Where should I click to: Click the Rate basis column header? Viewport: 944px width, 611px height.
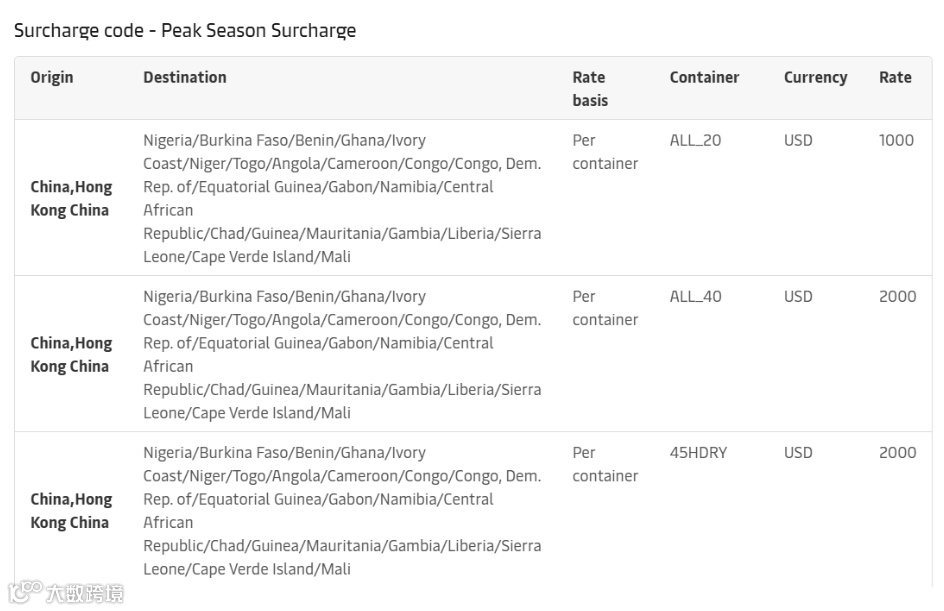coord(590,89)
